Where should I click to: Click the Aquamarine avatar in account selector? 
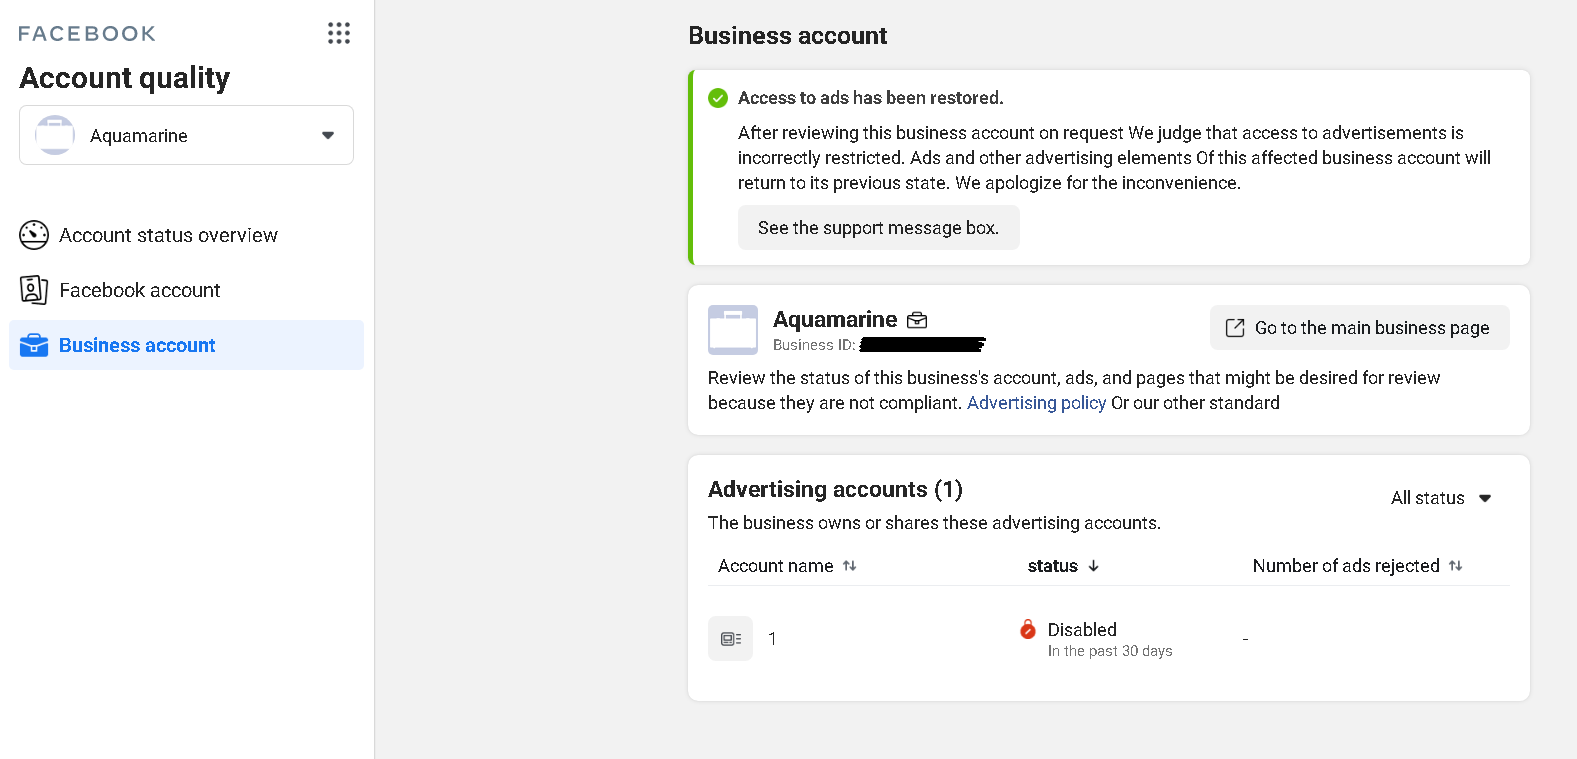[x=55, y=135]
